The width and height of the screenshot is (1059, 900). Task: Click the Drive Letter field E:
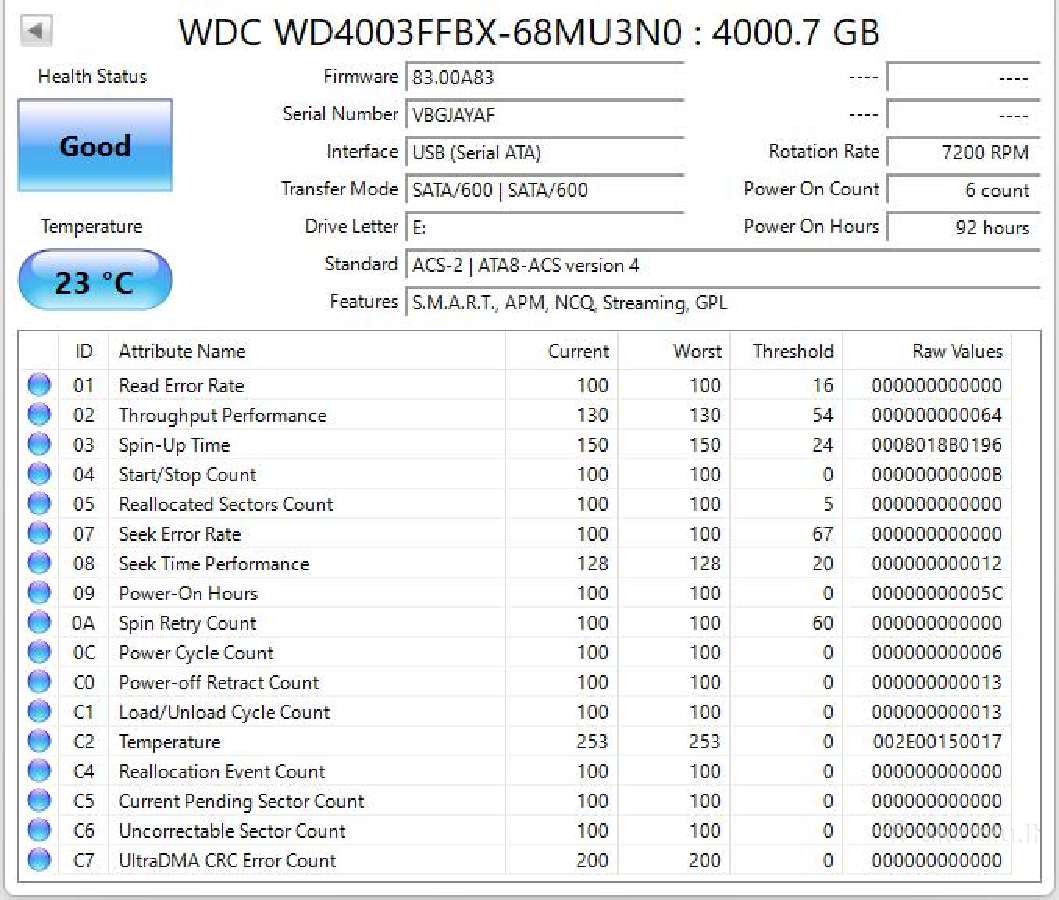point(544,228)
